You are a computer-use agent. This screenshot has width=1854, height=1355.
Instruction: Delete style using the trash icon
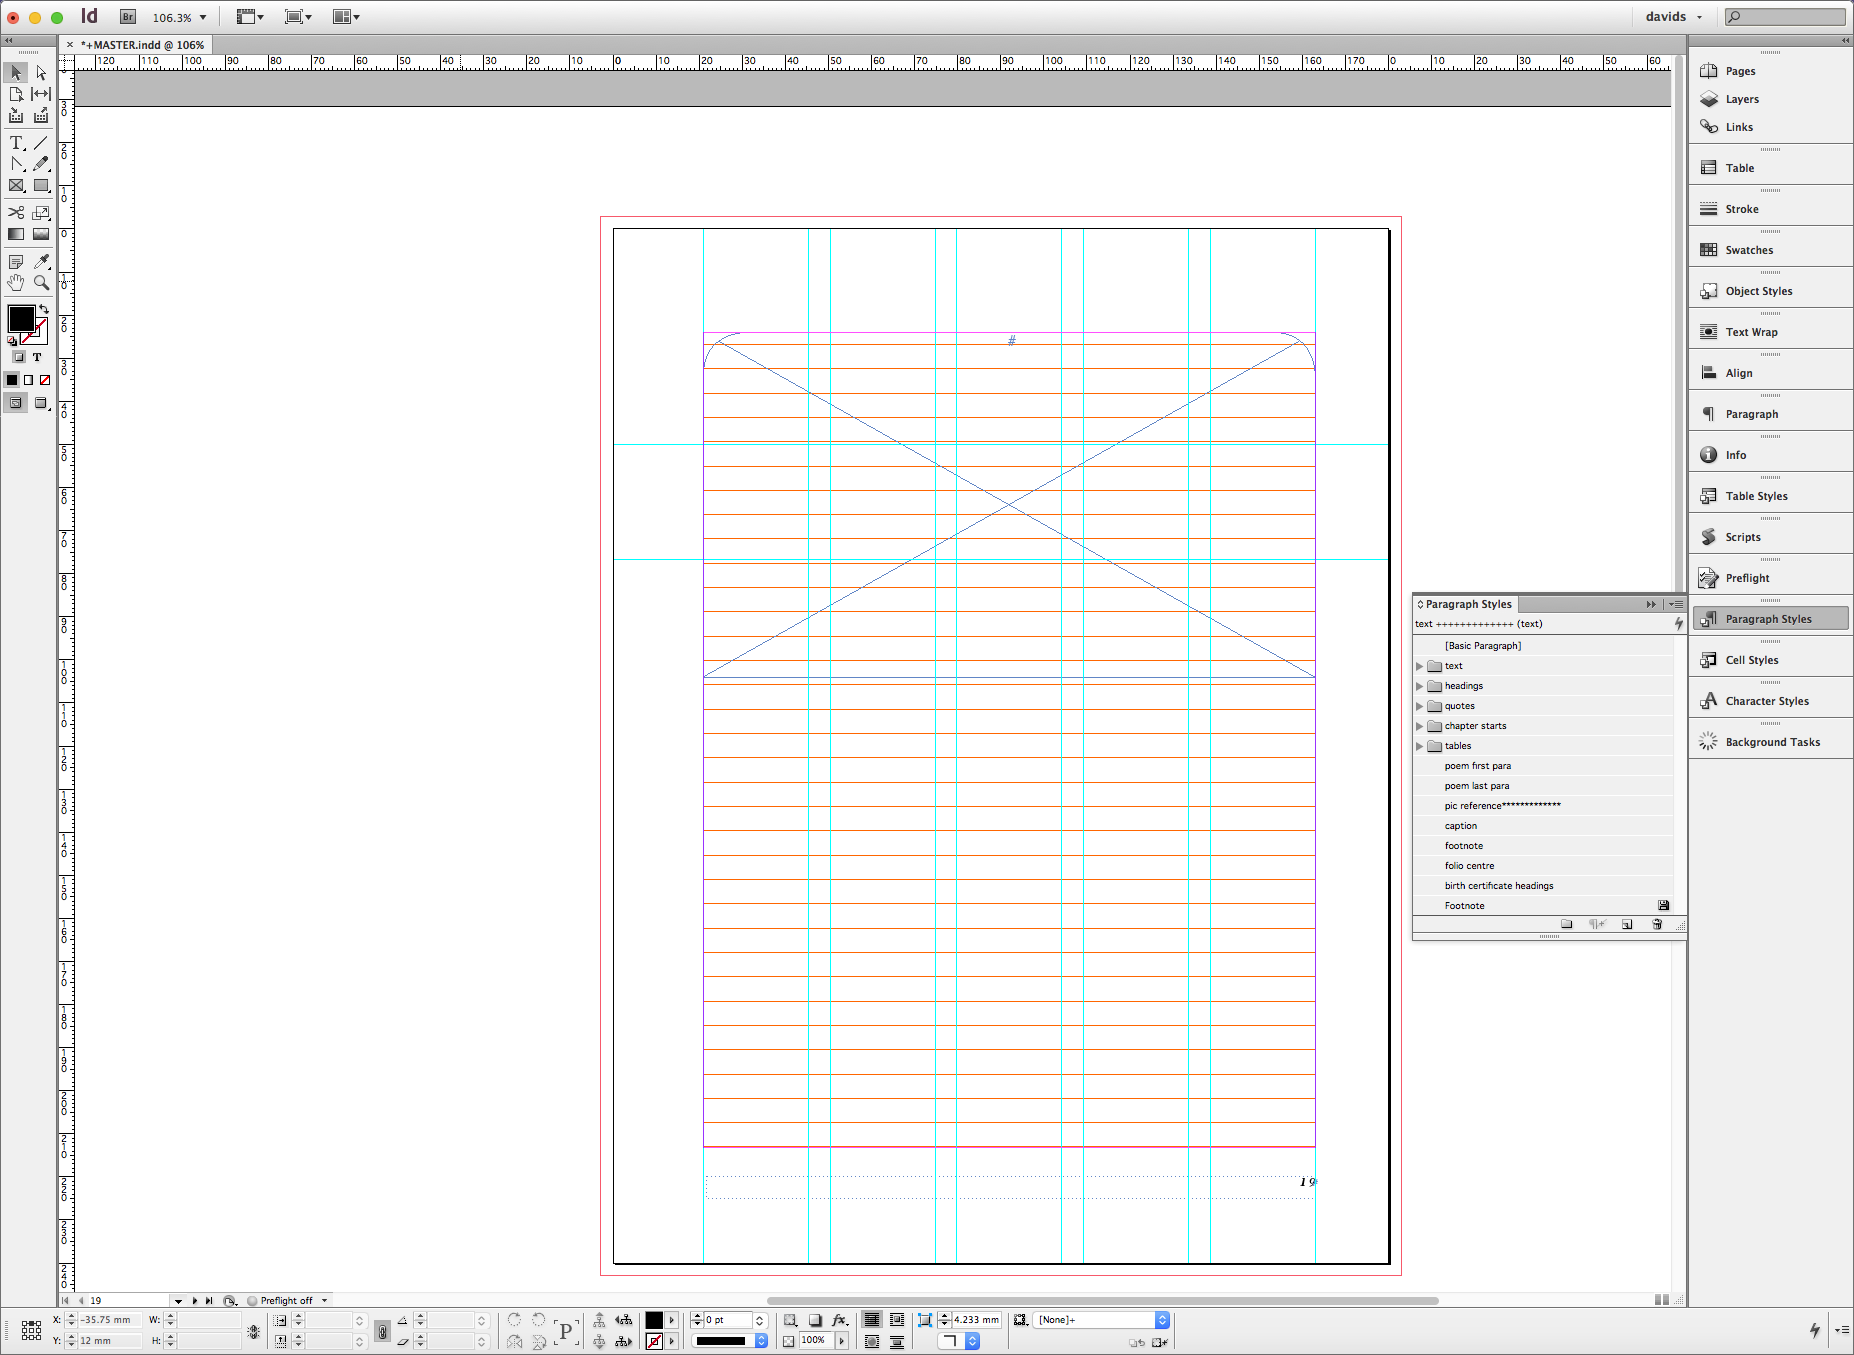[x=1657, y=924]
